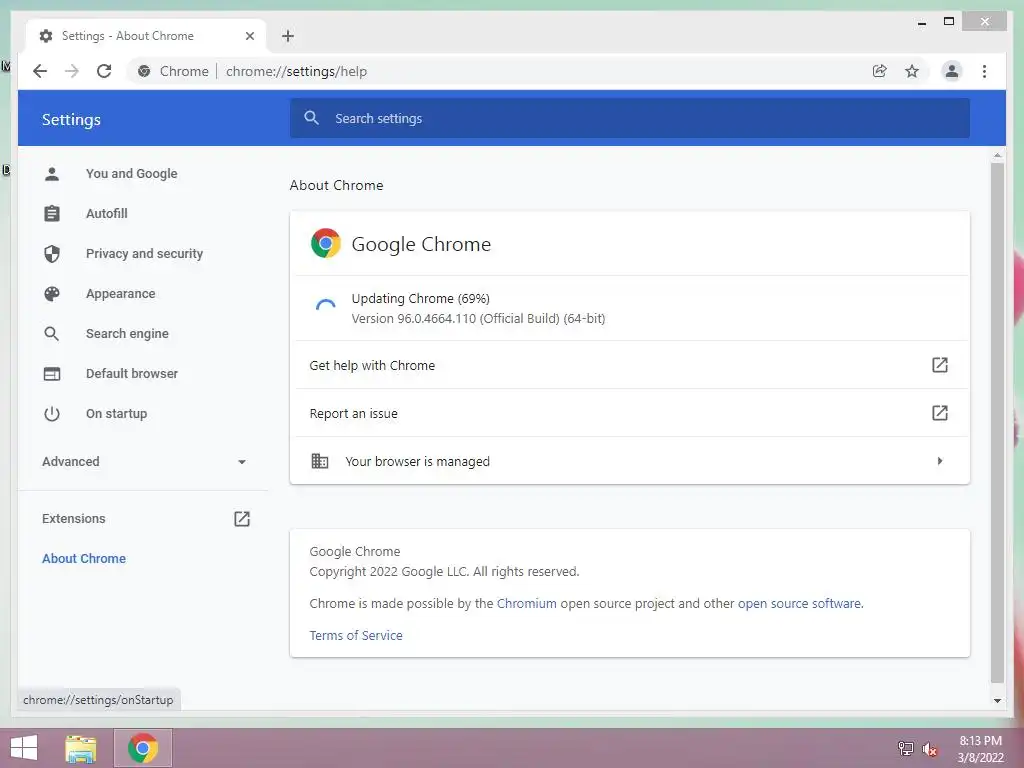Expand the Advanced settings section
Image resolution: width=1024 pixels, height=768 pixels.
(x=144, y=462)
